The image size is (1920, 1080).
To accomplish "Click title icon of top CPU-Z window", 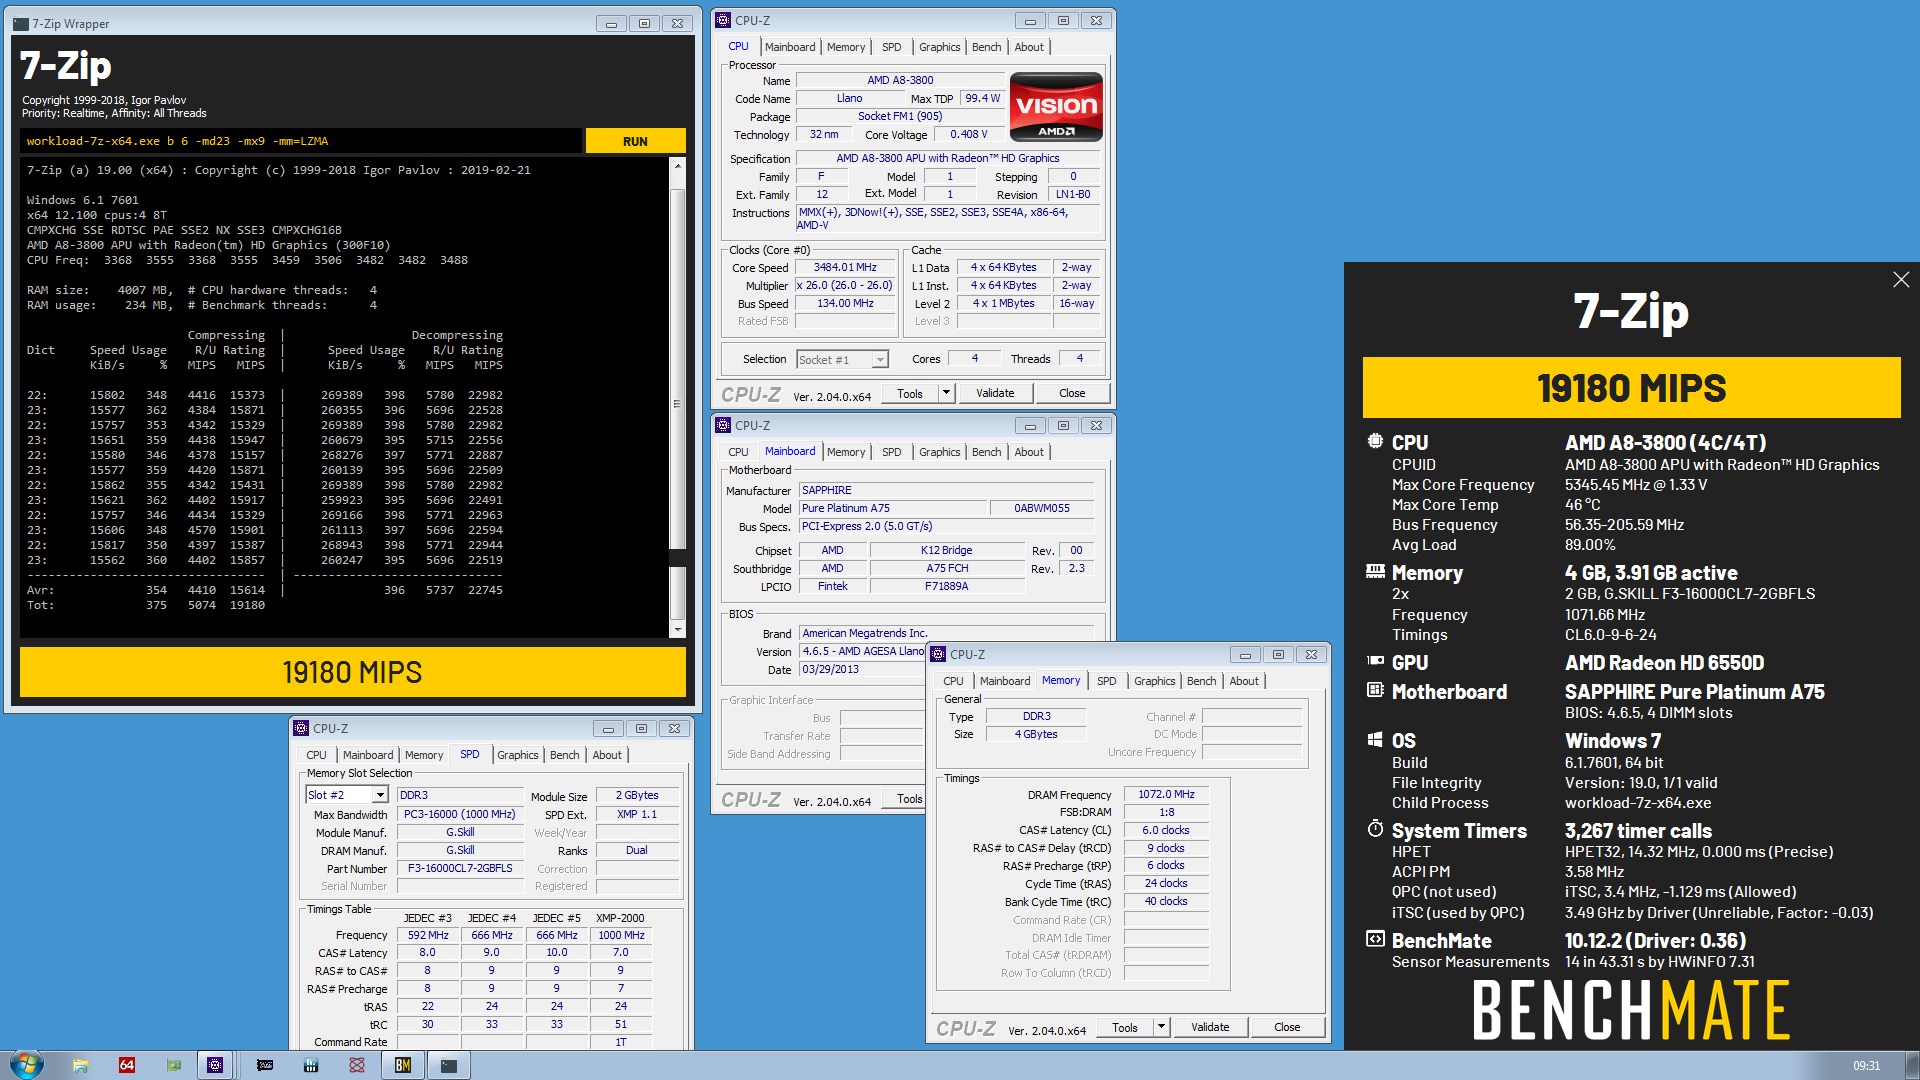I will tap(723, 20).
